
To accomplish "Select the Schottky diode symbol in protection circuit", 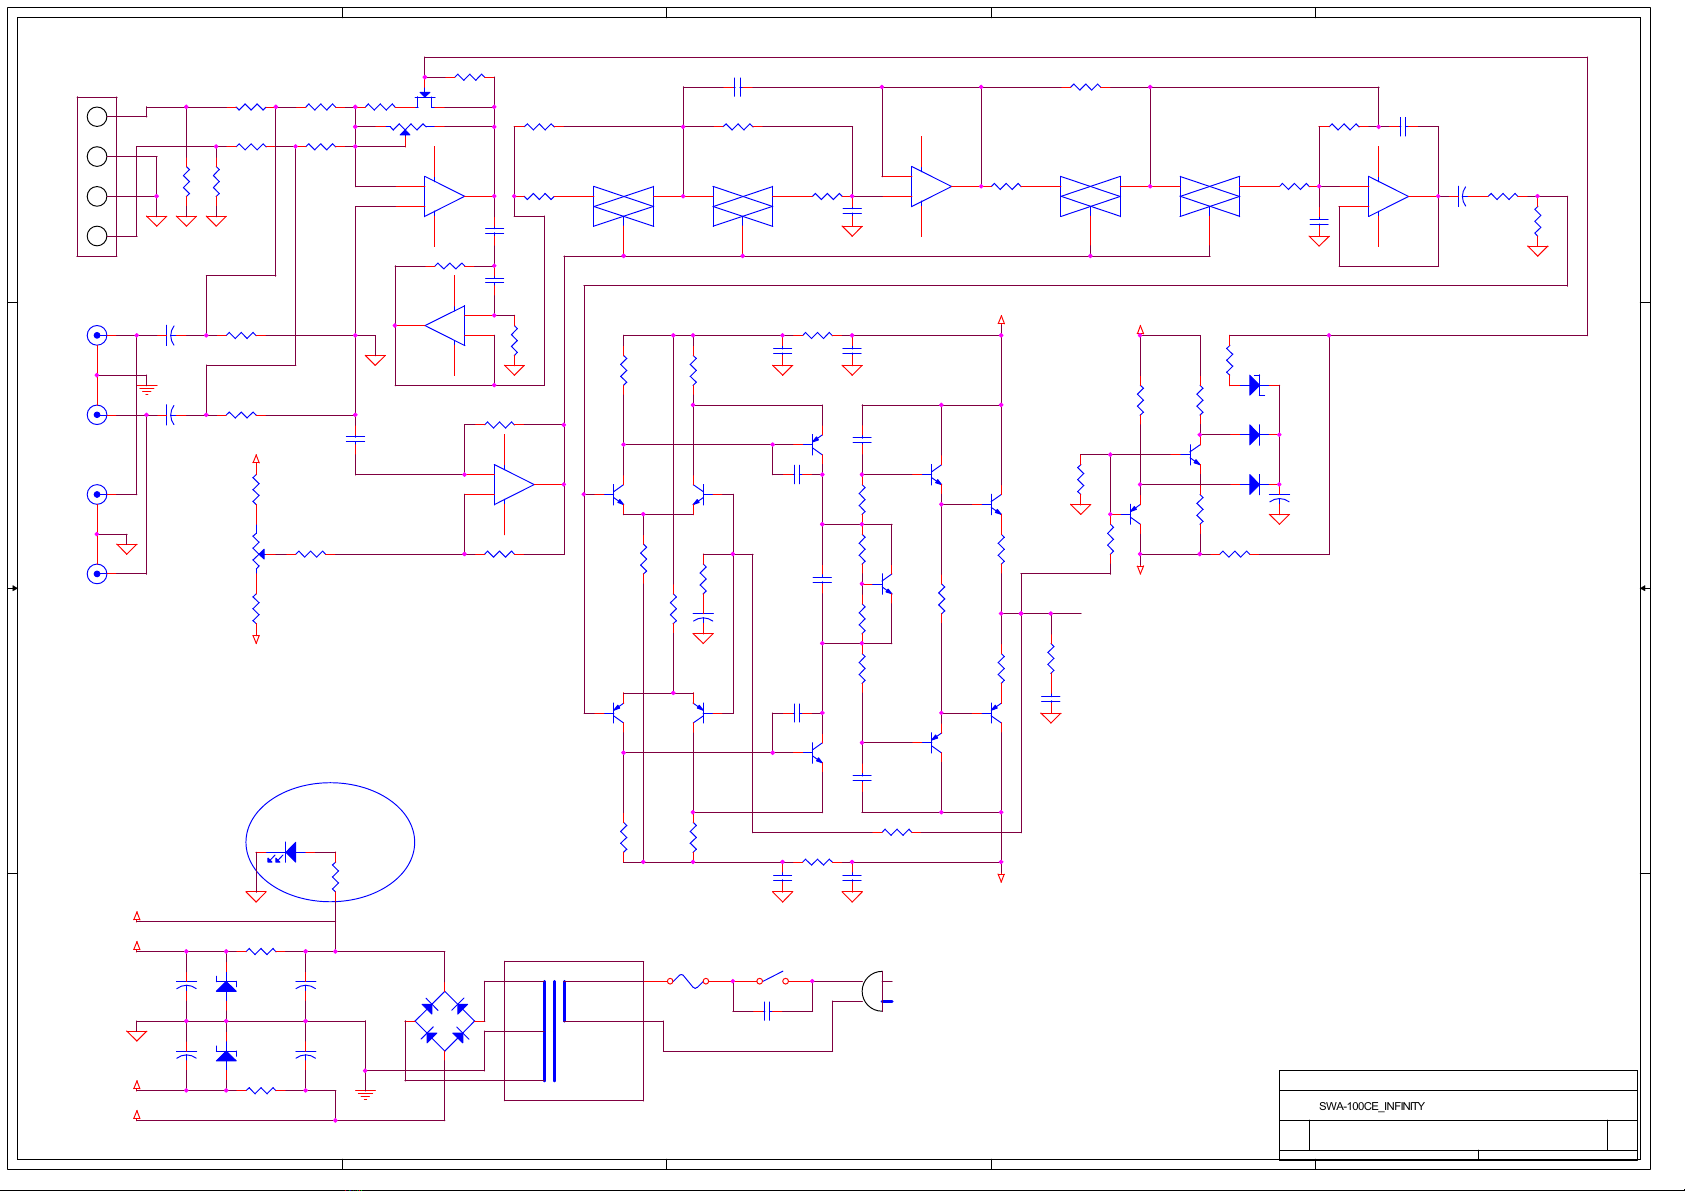I will coord(1256,385).
